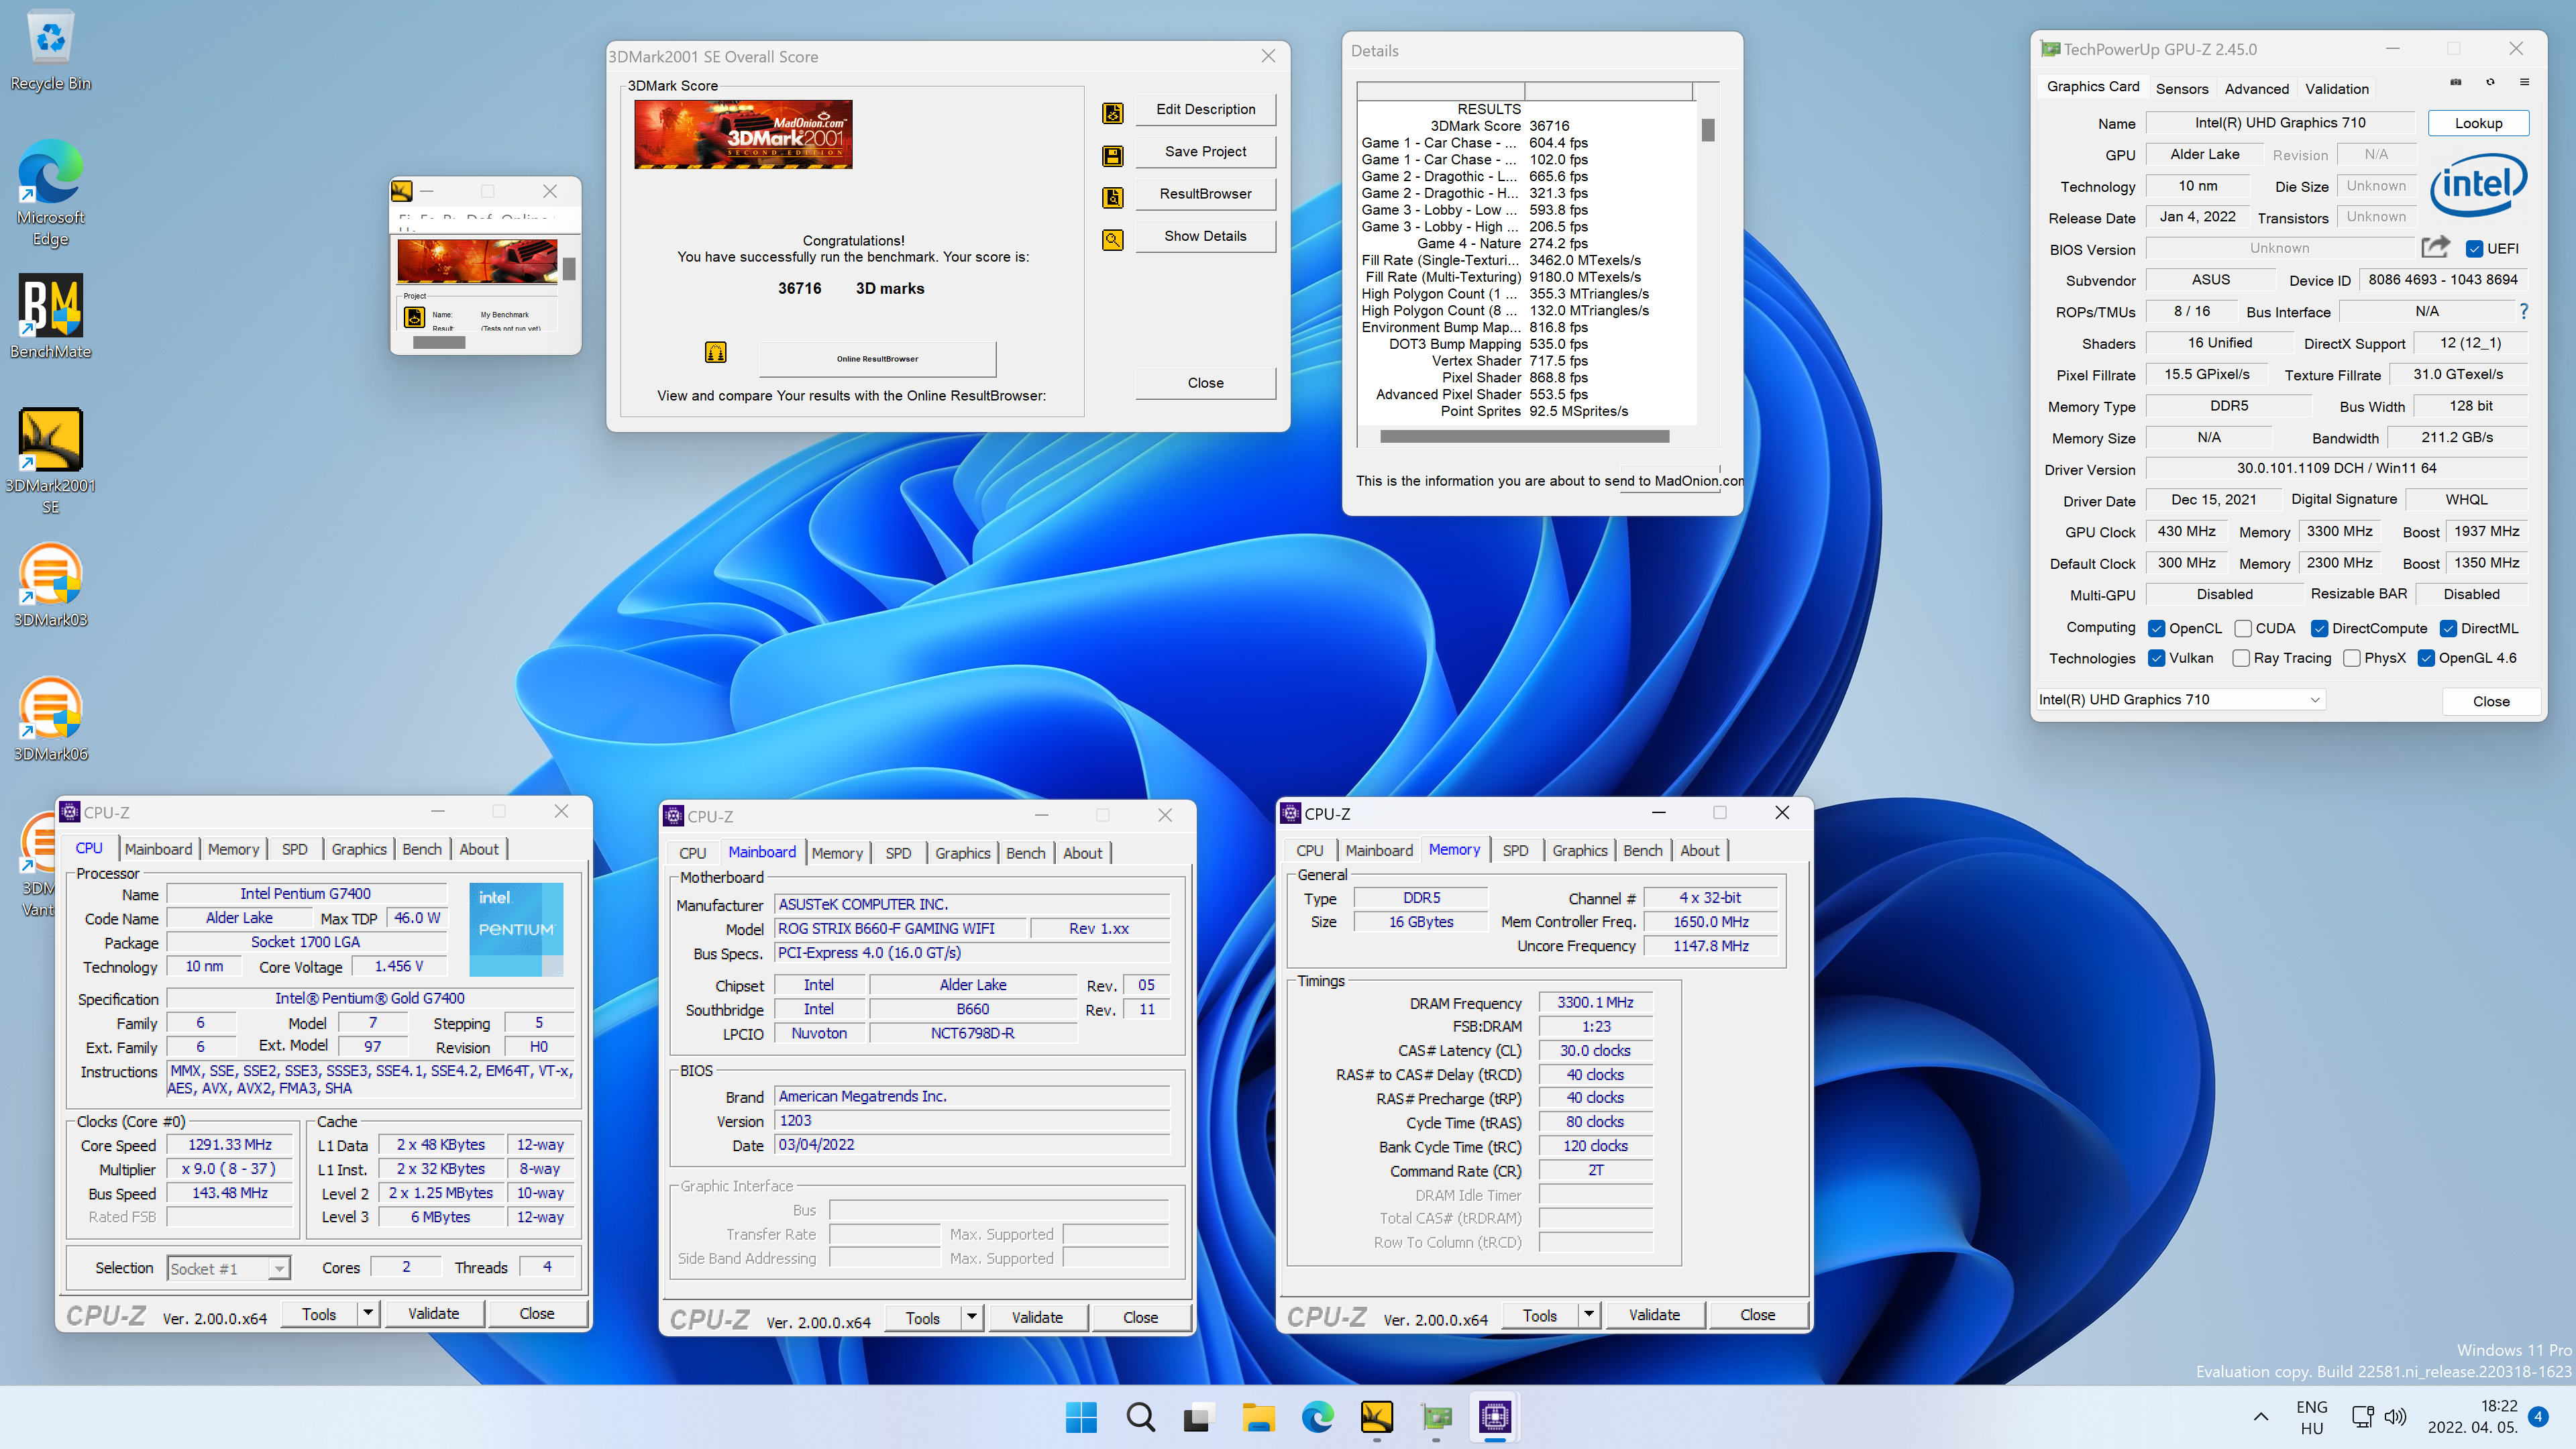This screenshot has width=2576, height=1449.
Task: Click Validate in CPU-Z Memory window
Action: 1654,1314
